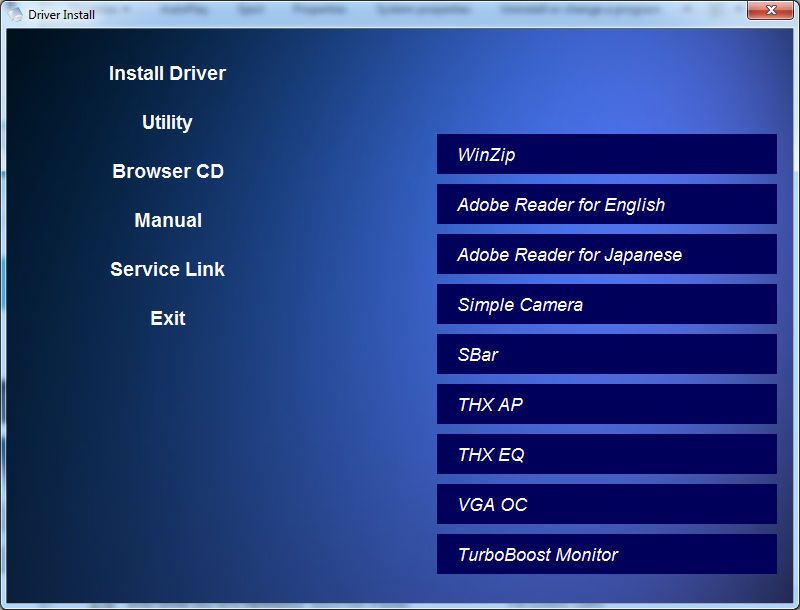Screen dimensions: 800x610
Task: Choose Adobe Reader for Japanese
Action: coord(606,254)
